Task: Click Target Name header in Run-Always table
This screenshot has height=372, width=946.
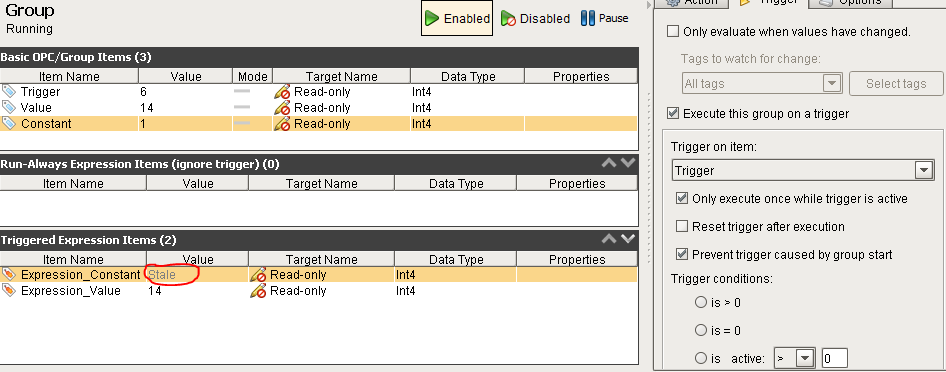Action: (322, 183)
